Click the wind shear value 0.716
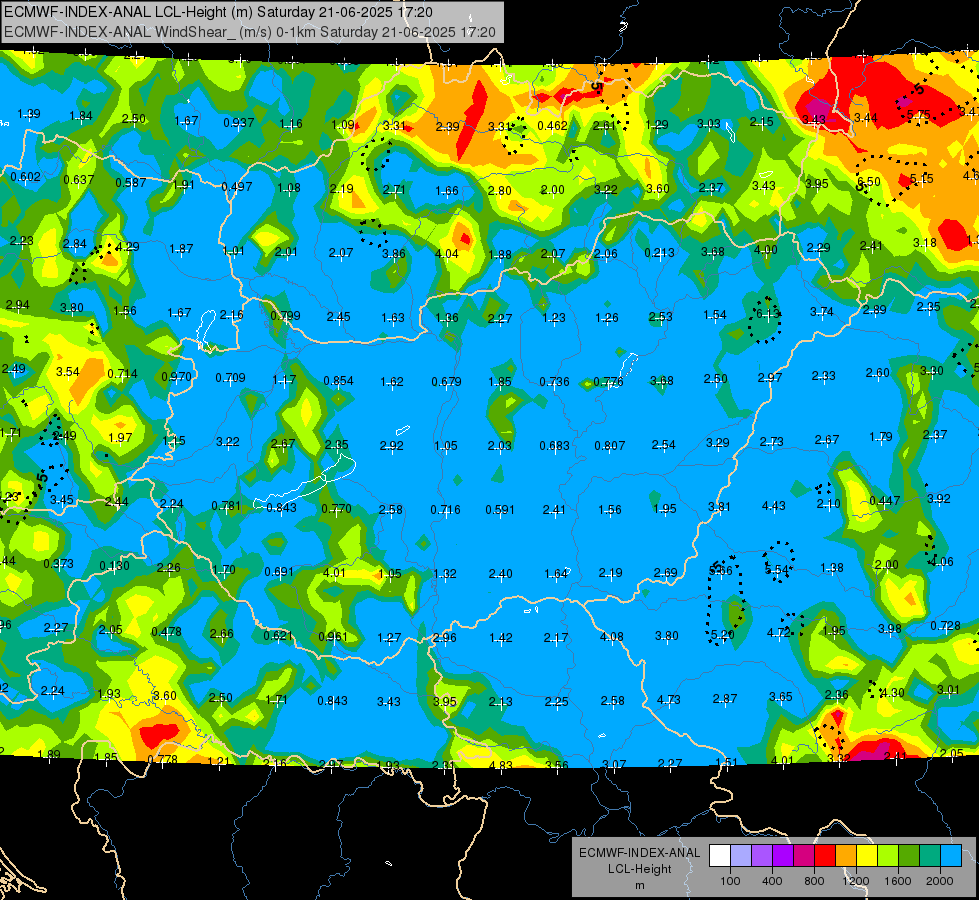Screen dimensions: 979x900 [x=445, y=510]
